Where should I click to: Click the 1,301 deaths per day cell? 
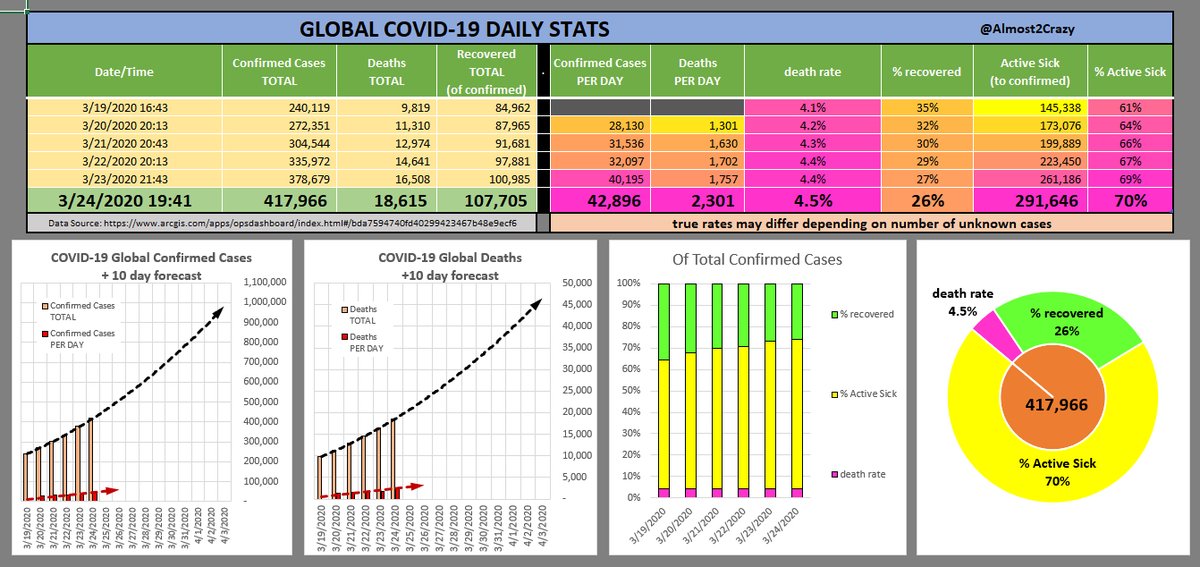pos(697,126)
